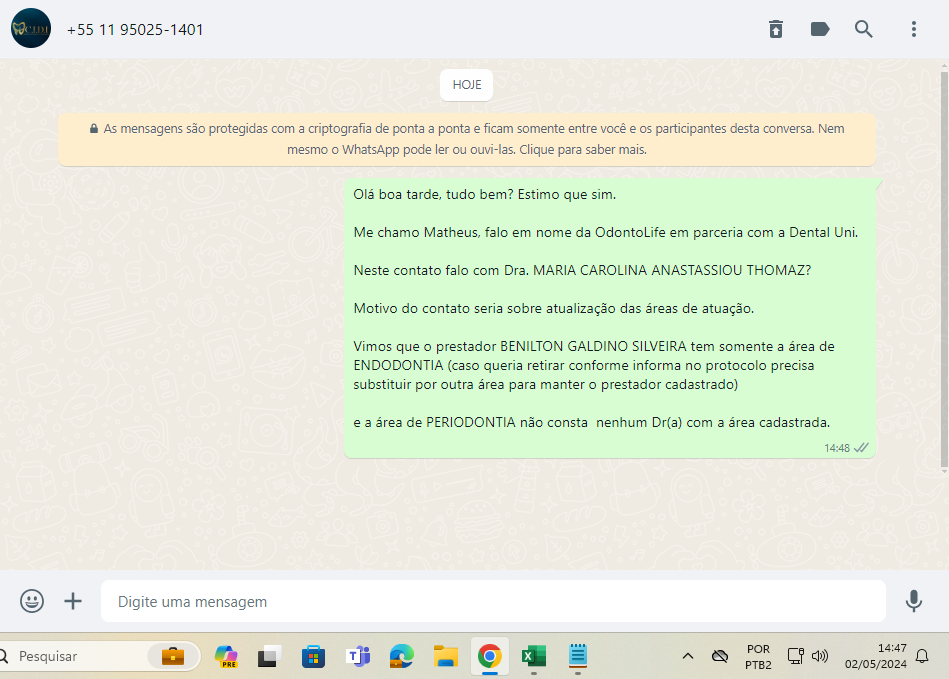Image resolution: width=949 pixels, height=679 pixels.
Task: Open the notifications bell icon
Action: pyautogui.click(x=922, y=656)
